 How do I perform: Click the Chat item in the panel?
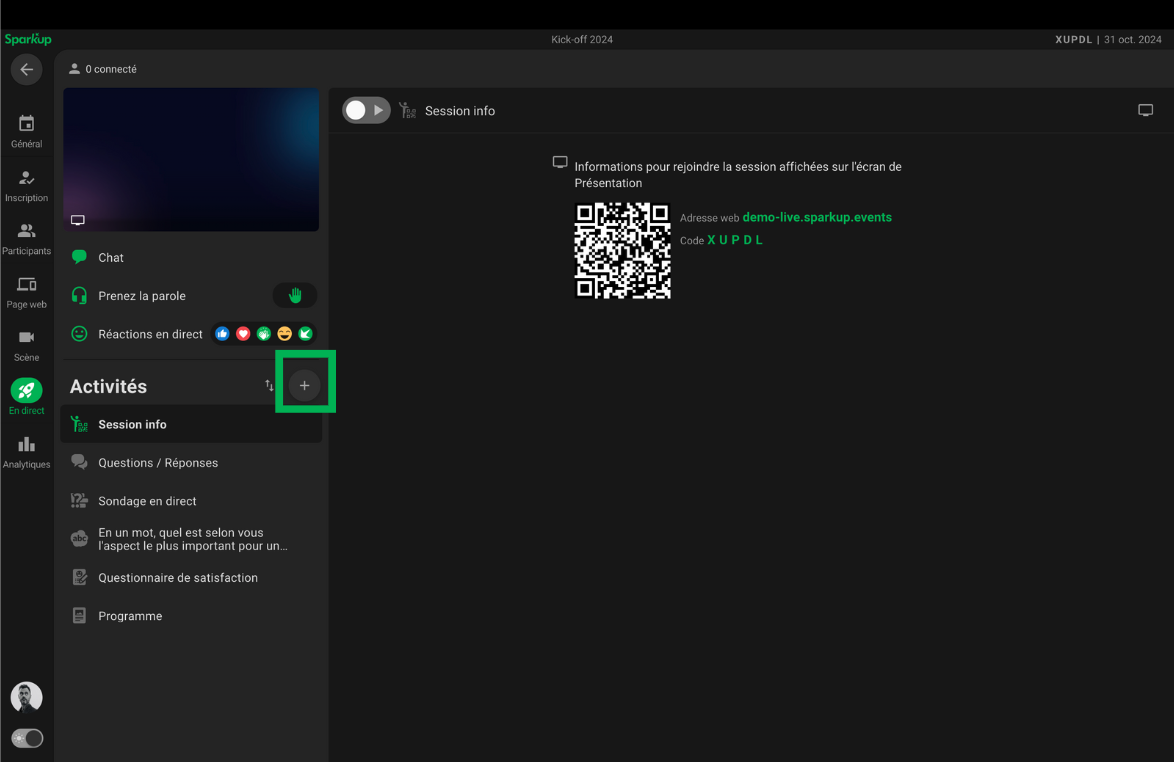111,258
